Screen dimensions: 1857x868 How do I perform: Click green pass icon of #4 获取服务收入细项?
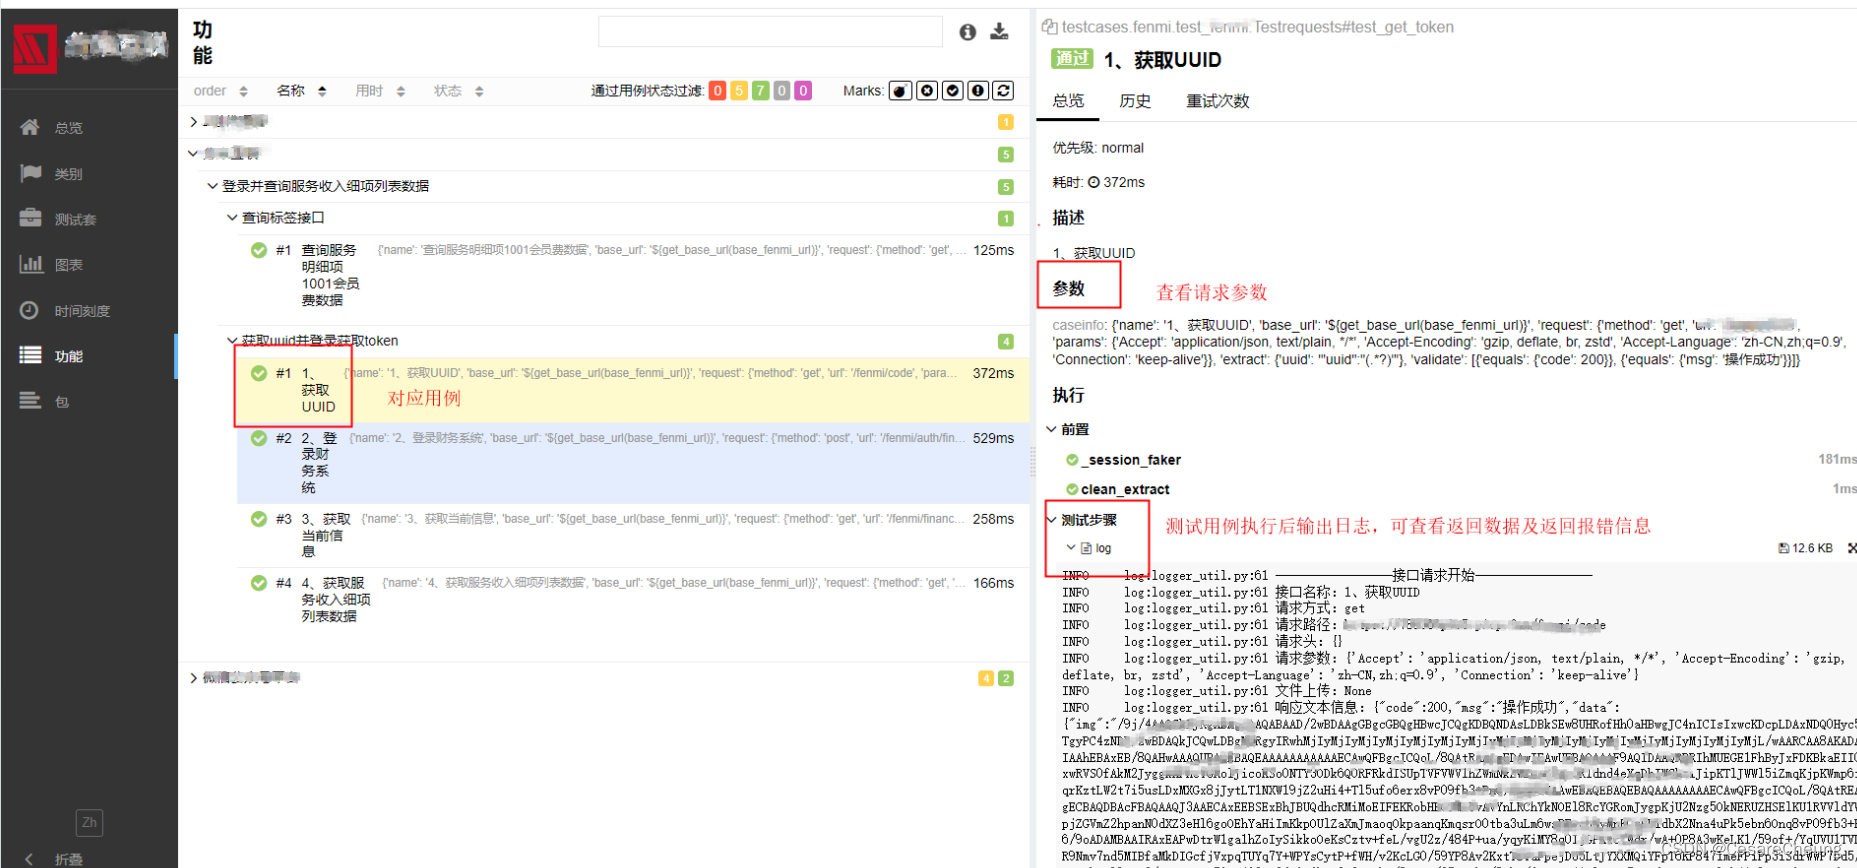point(259,583)
